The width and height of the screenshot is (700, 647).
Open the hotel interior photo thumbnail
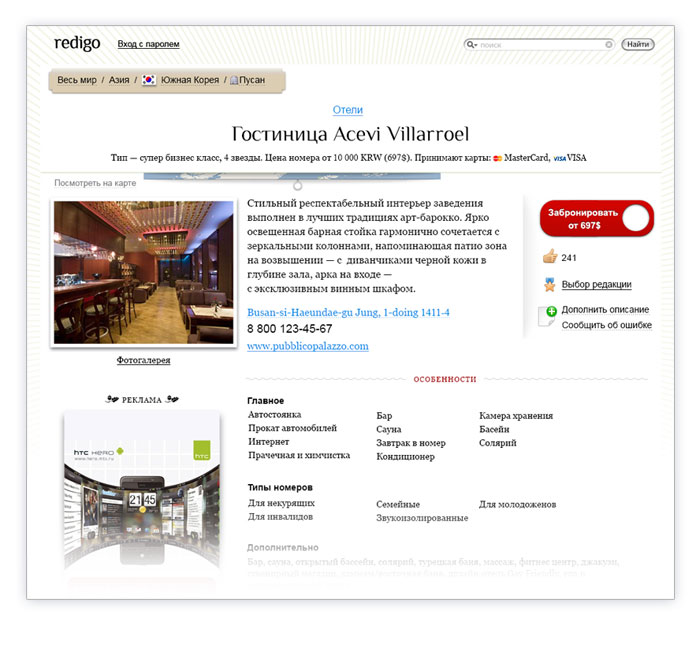pos(143,272)
